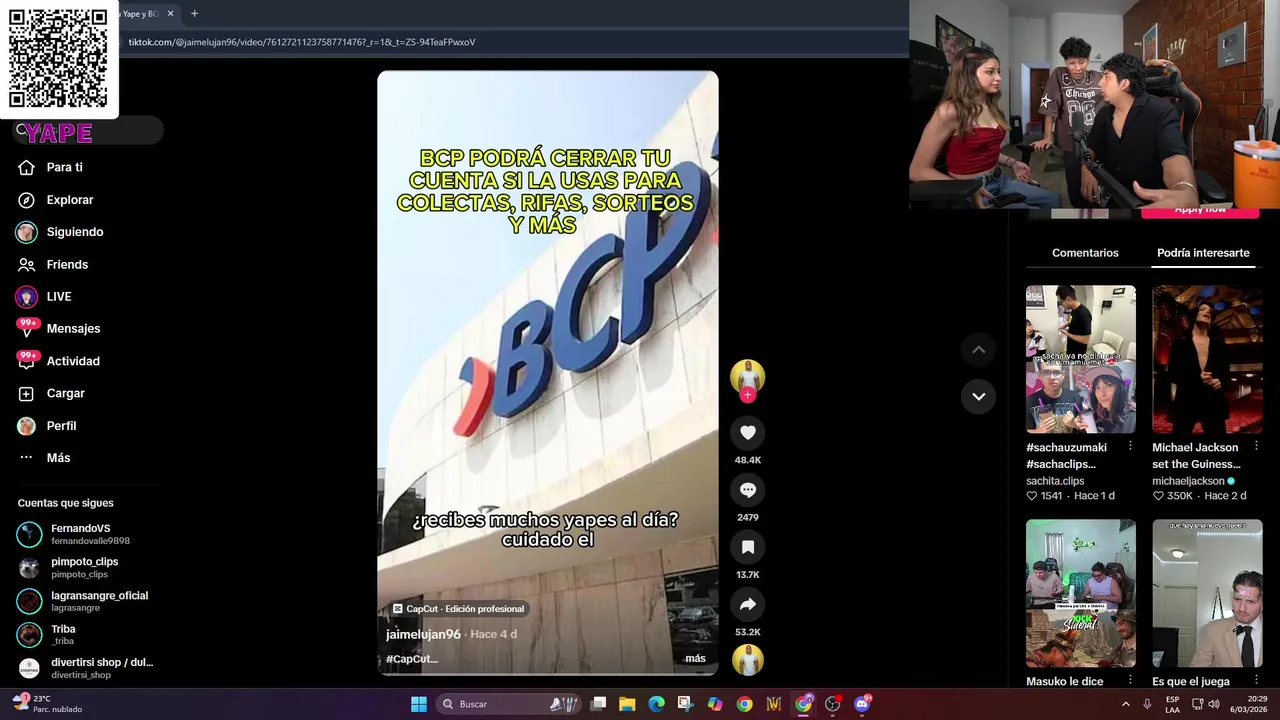Screen dimensions: 1280x720
Task: Click the plus icon beside Cargar
Action: point(27,394)
